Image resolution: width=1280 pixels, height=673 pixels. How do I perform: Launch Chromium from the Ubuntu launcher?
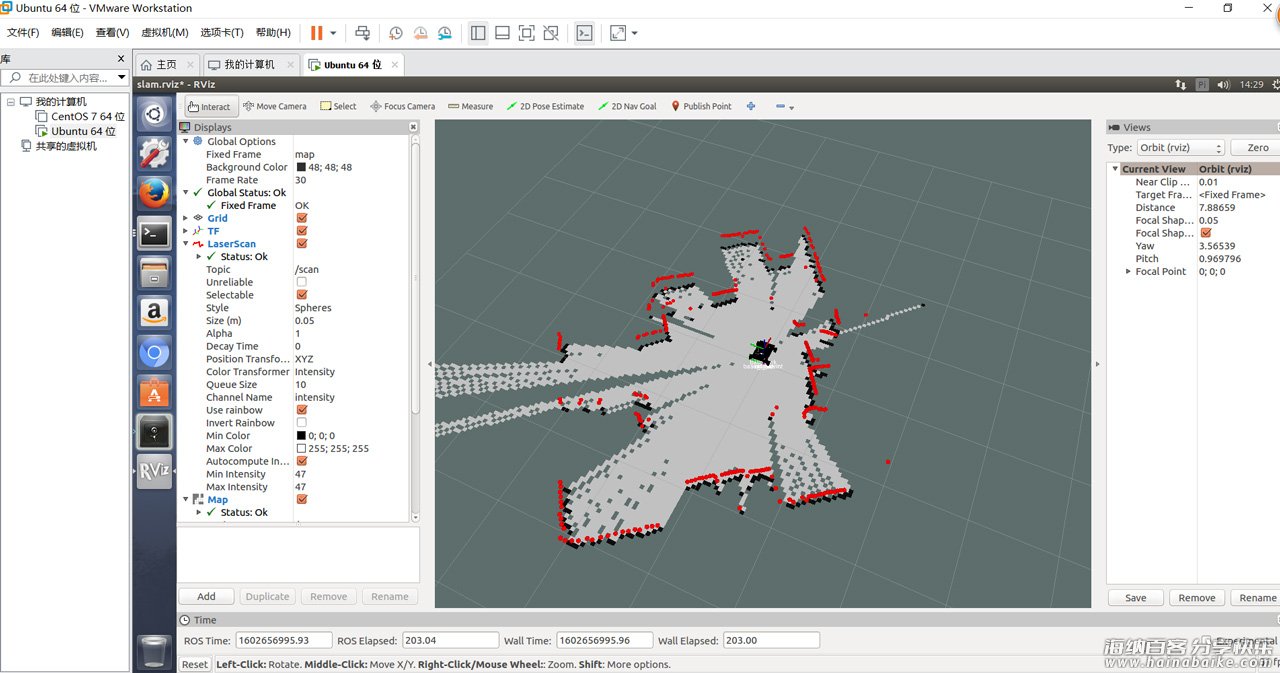154,352
